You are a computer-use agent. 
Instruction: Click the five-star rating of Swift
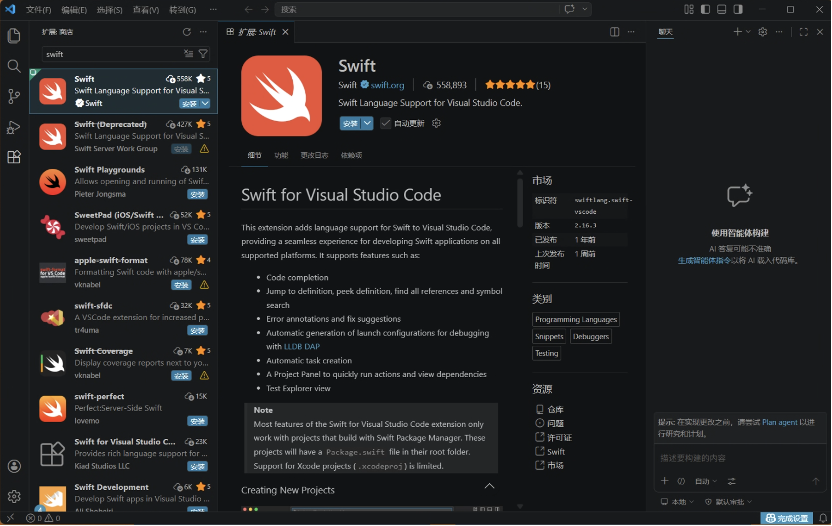[x=510, y=84]
